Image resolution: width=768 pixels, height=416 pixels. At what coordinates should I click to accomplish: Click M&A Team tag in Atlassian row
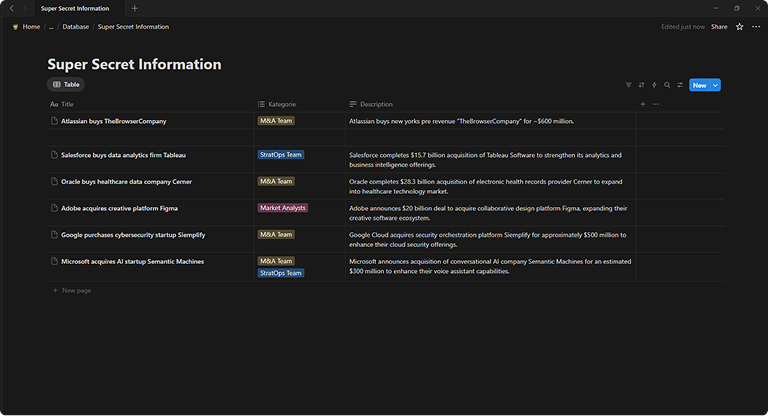click(x=276, y=121)
